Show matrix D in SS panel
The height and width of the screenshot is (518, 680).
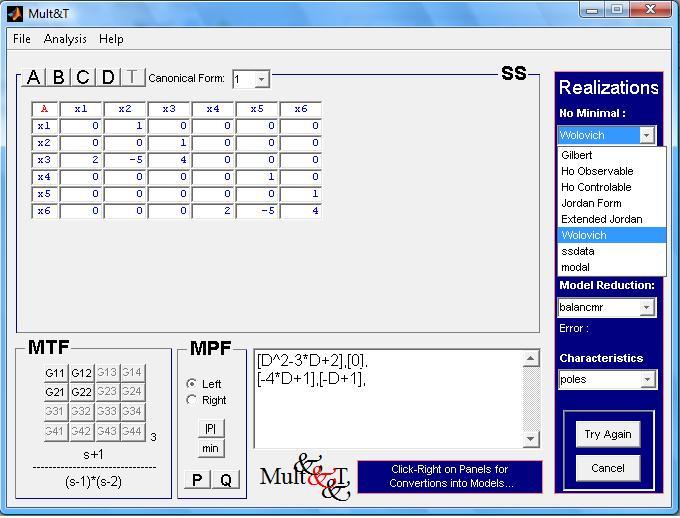click(108, 78)
